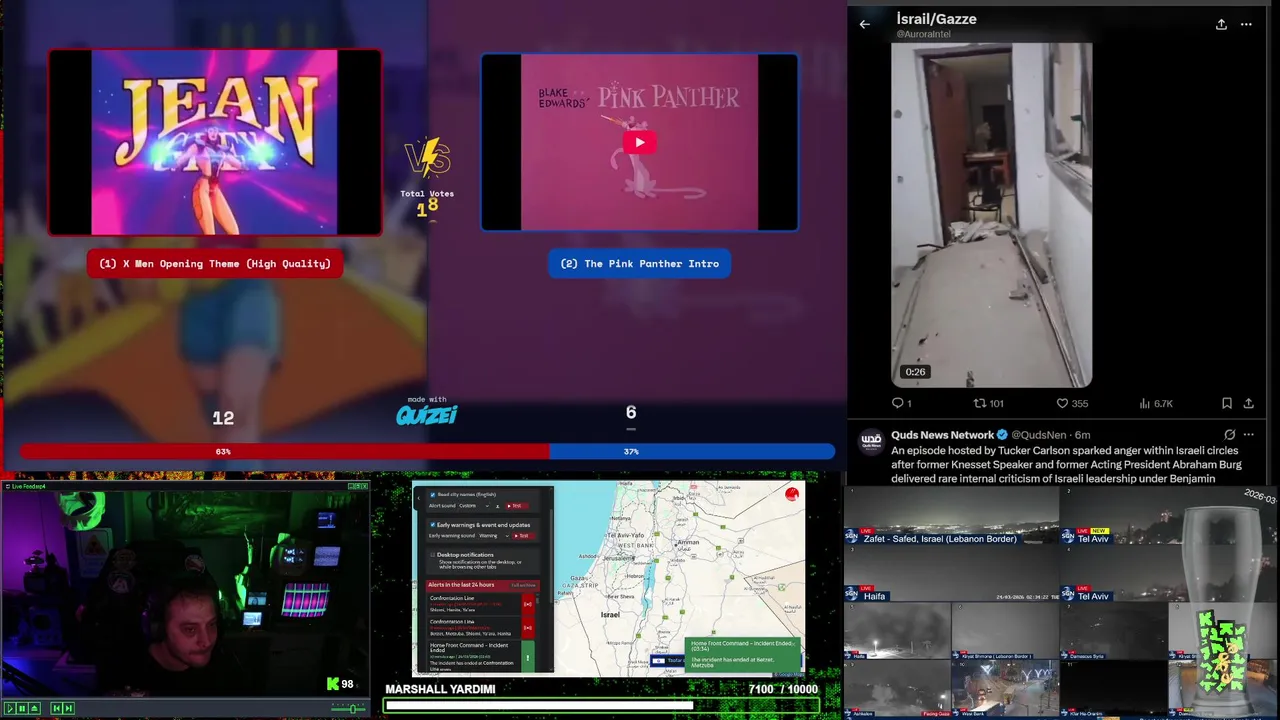The image size is (1280, 720).
Task: Click the Test button for Alert sound
Action: click(517, 506)
